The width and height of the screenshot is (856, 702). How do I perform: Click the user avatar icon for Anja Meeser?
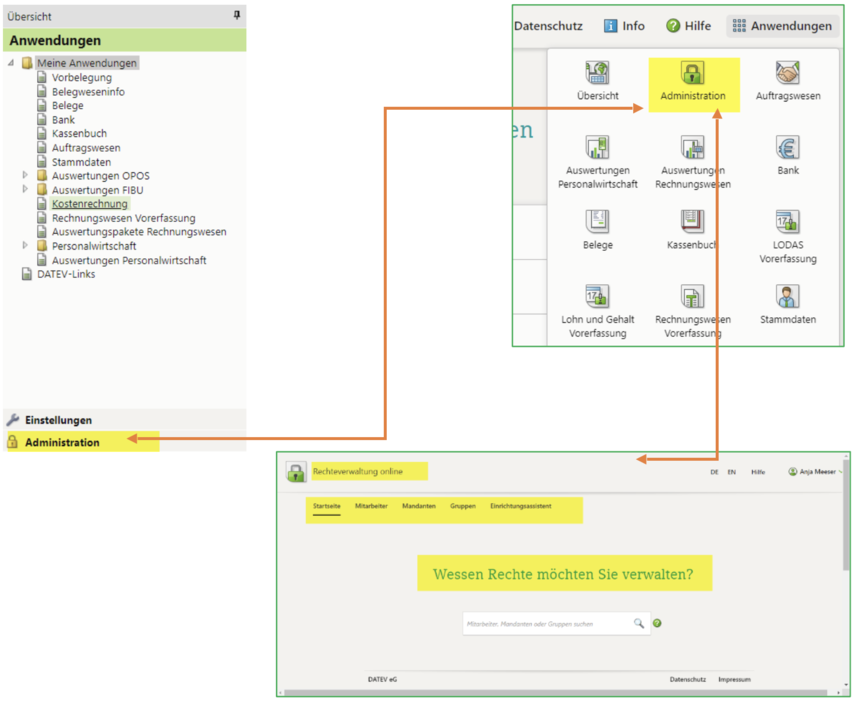(x=793, y=472)
